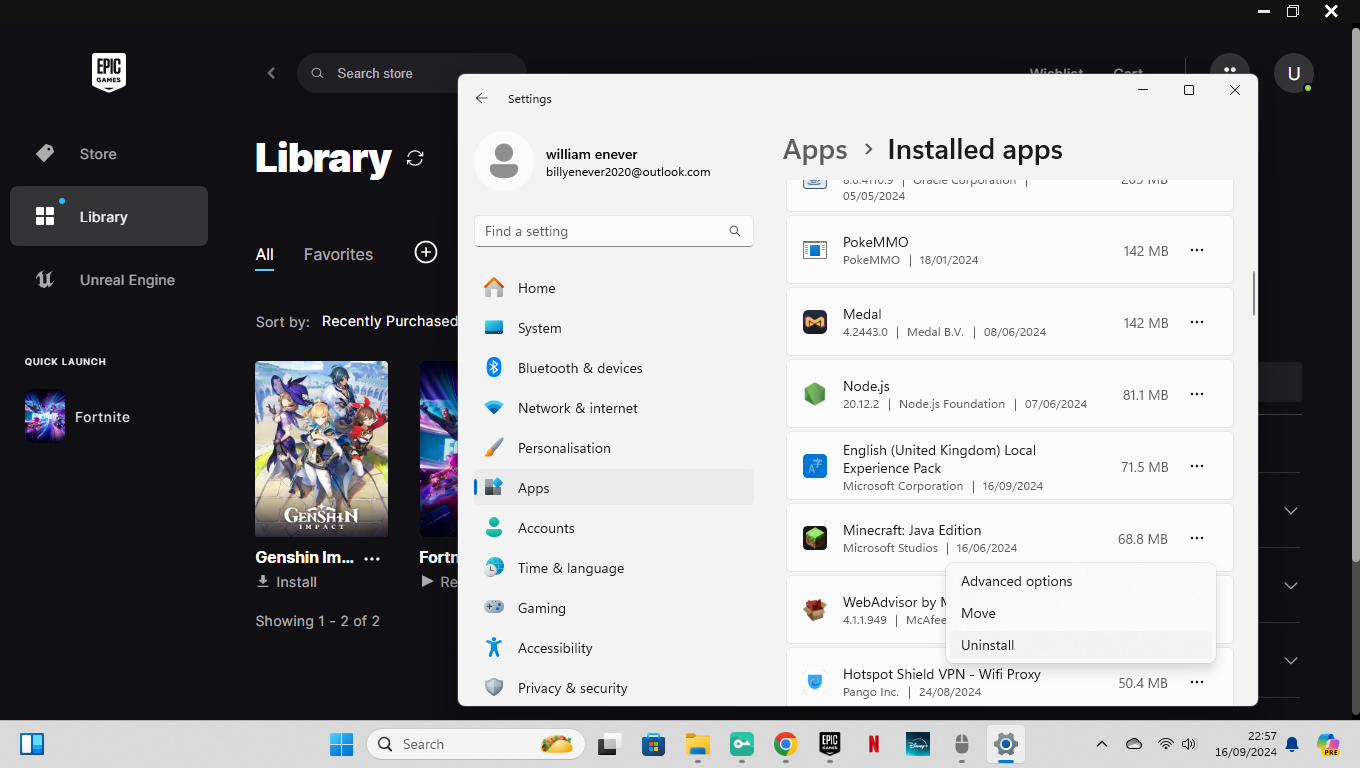
Task: Click the Library refresh icon
Action: tap(415, 158)
